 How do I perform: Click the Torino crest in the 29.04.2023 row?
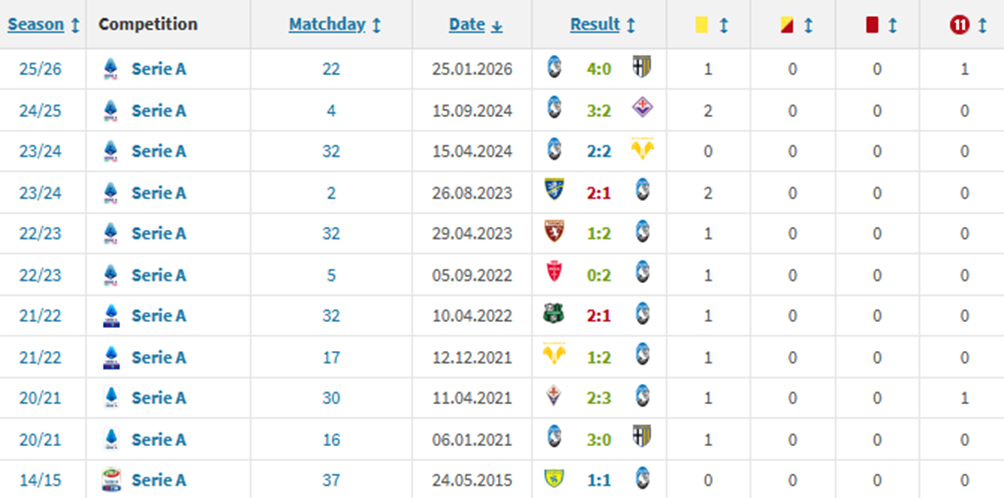click(x=553, y=232)
